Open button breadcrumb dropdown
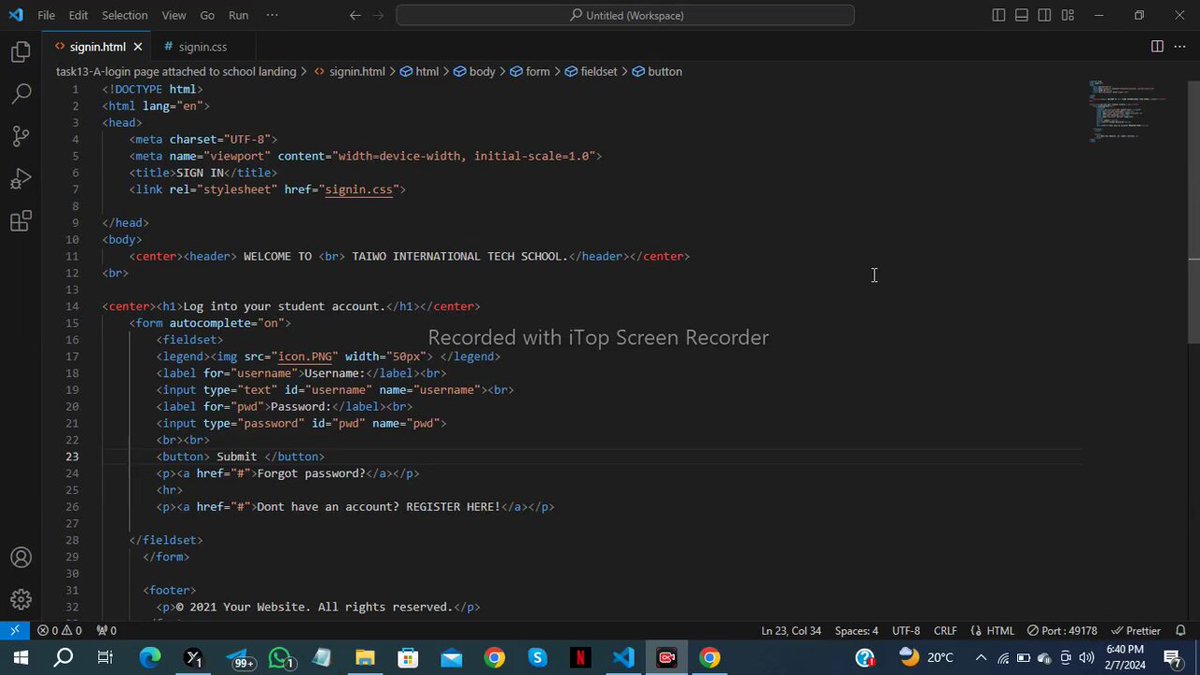The height and width of the screenshot is (675, 1200). [657, 72]
